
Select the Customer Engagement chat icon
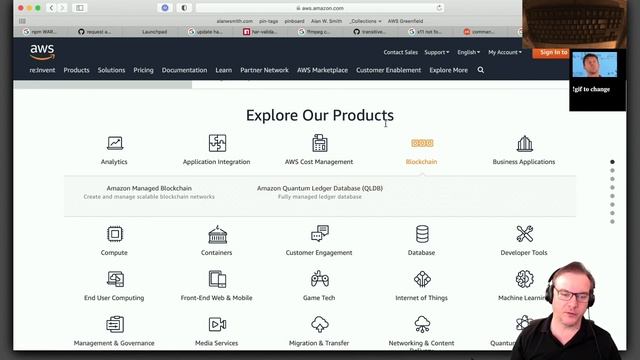(x=320, y=233)
